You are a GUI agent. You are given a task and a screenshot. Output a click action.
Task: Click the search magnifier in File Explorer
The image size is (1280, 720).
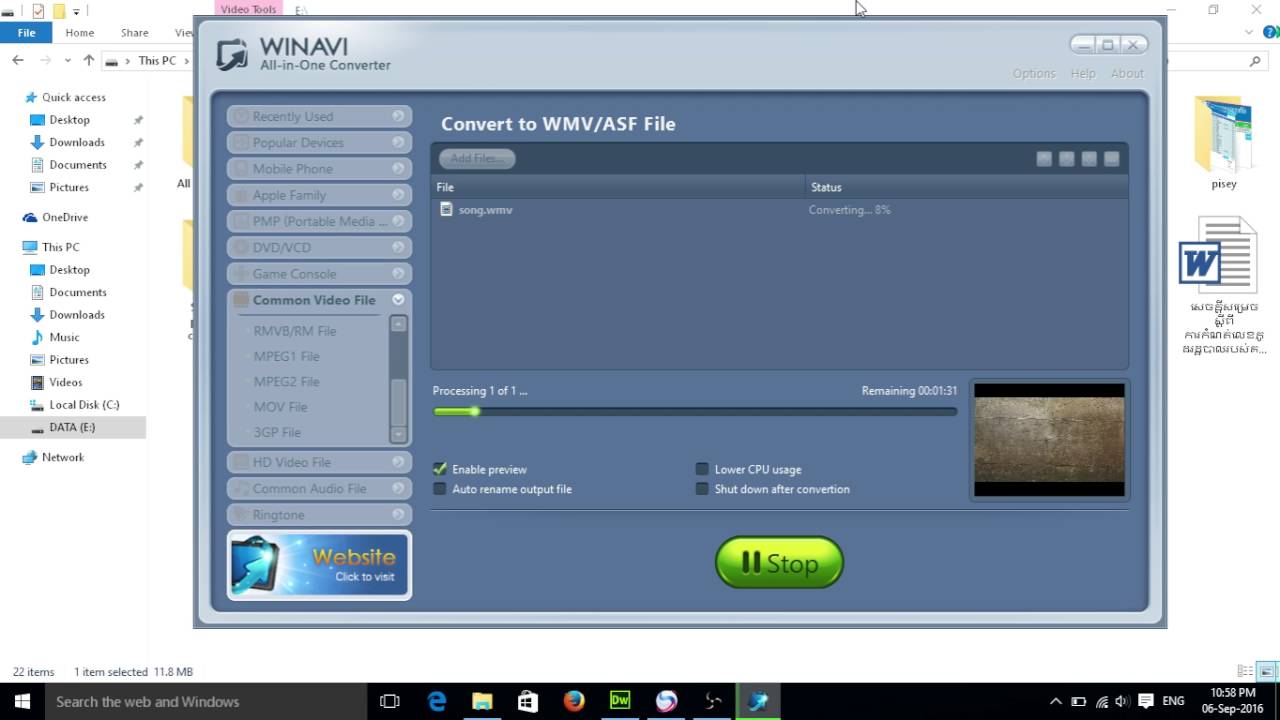[x=1256, y=61]
